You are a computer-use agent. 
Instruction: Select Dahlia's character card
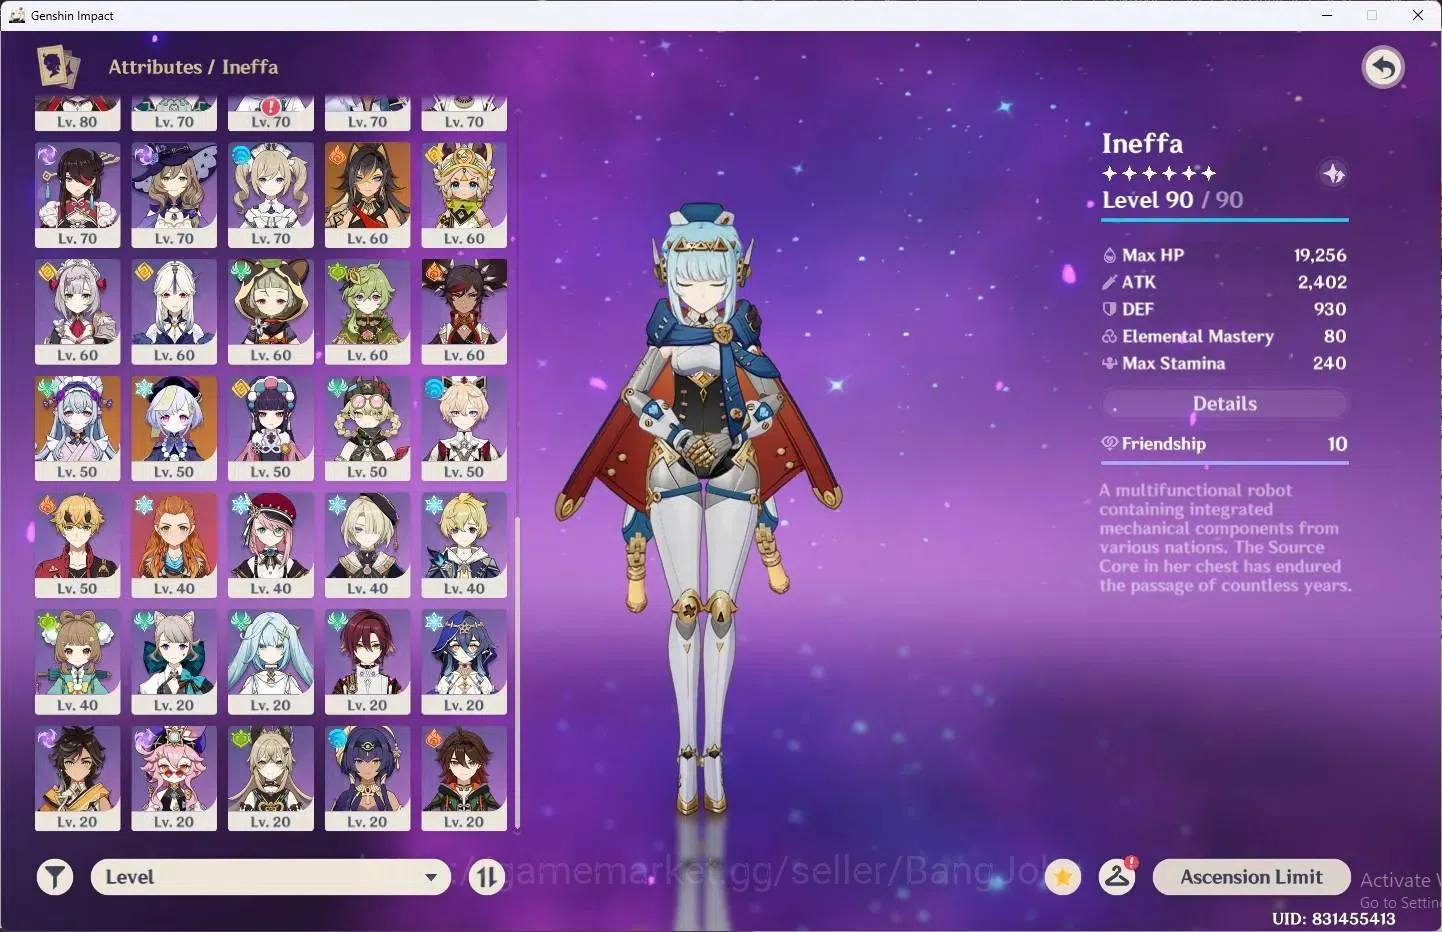point(464,429)
